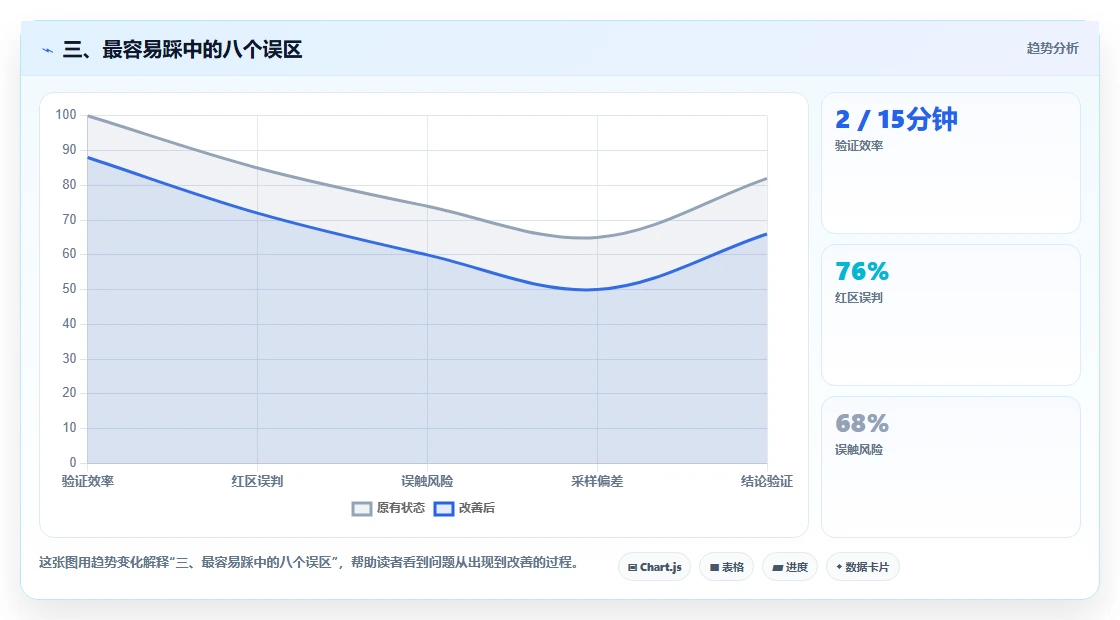Click the 验证效率 label in the stat card
This screenshot has width=1120, height=620.
pos(859,146)
